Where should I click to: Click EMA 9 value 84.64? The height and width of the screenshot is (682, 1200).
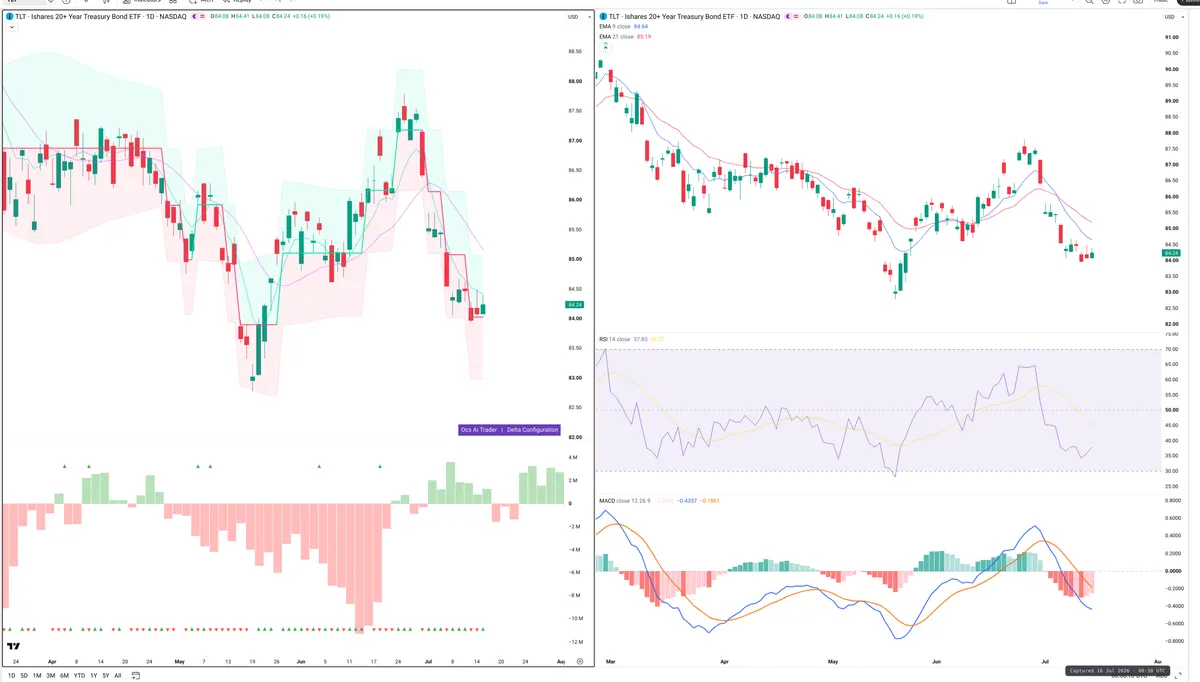(x=641, y=26)
